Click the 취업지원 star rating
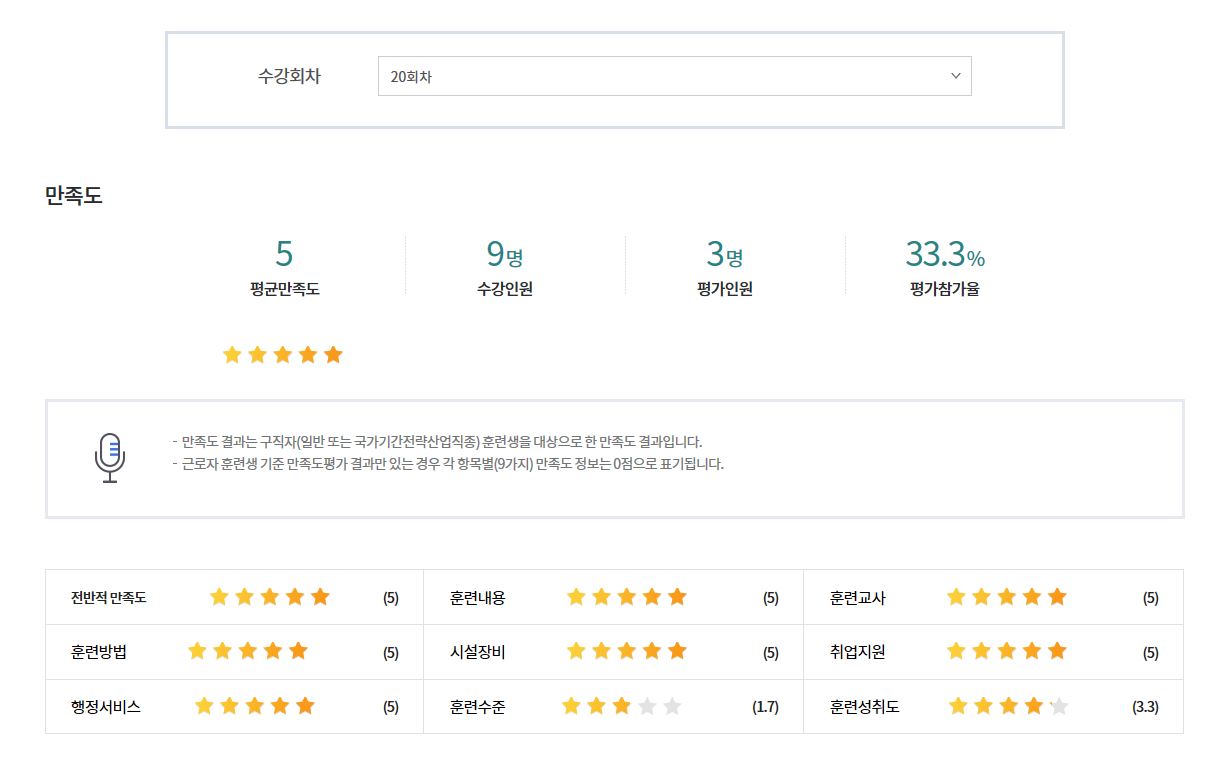 point(1006,652)
